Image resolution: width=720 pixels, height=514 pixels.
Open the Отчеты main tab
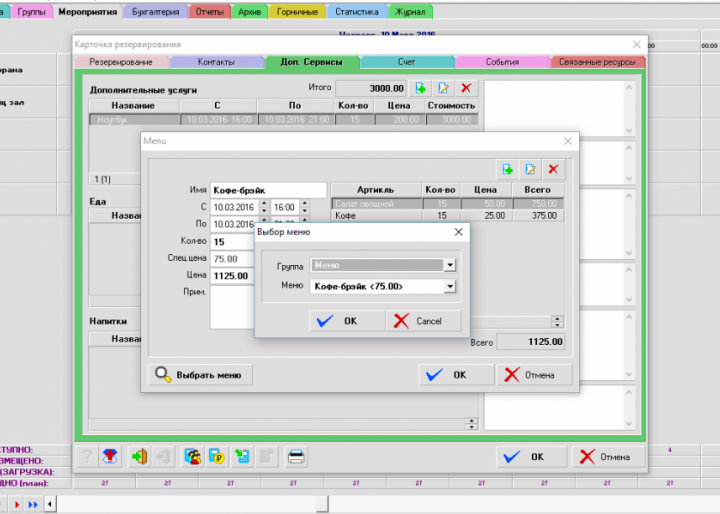(x=209, y=12)
